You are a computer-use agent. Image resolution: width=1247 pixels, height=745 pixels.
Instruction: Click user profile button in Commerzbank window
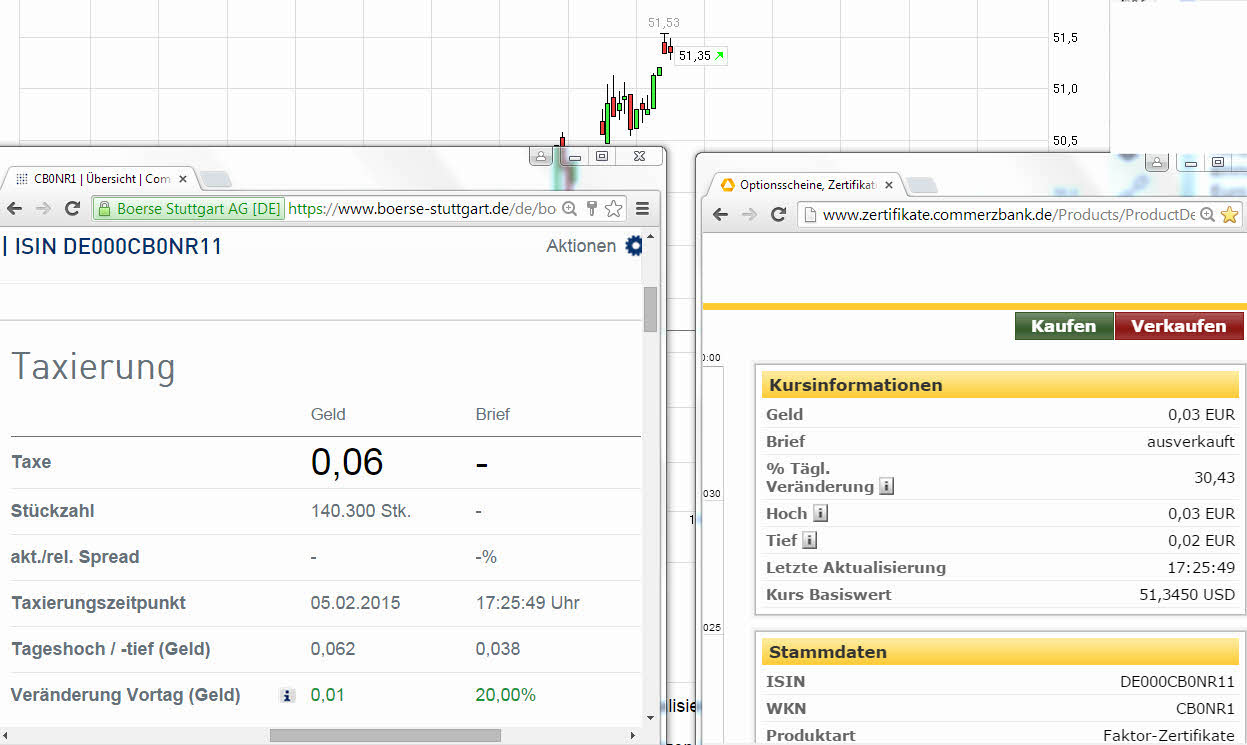pyautogui.click(x=1157, y=162)
